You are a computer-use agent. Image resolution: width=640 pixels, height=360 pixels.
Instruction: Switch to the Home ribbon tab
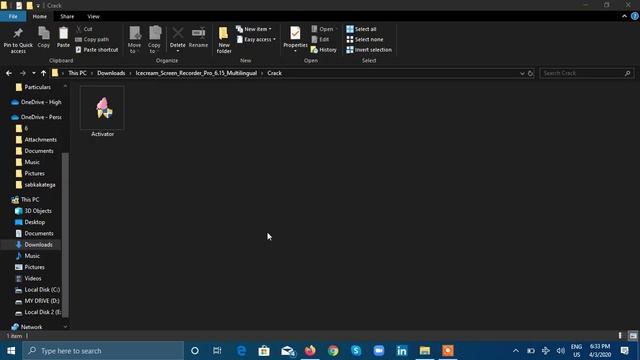point(40,16)
